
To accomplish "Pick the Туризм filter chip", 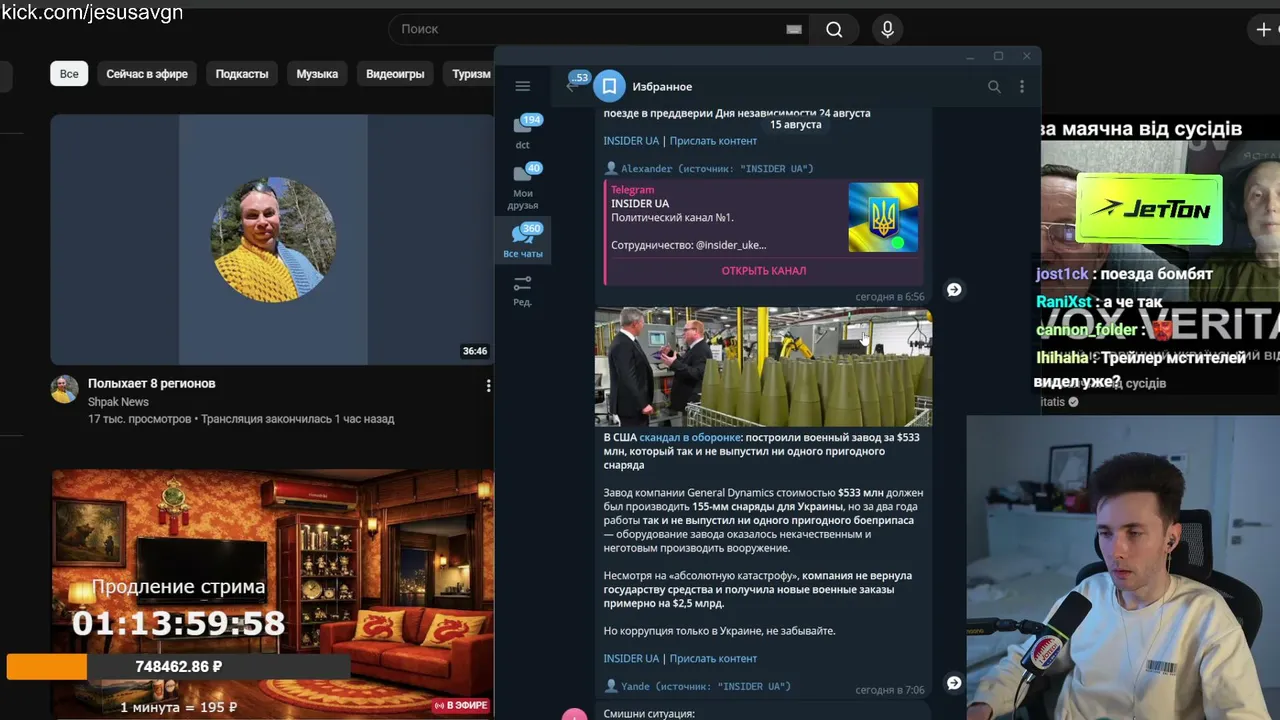I will (x=469, y=74).
